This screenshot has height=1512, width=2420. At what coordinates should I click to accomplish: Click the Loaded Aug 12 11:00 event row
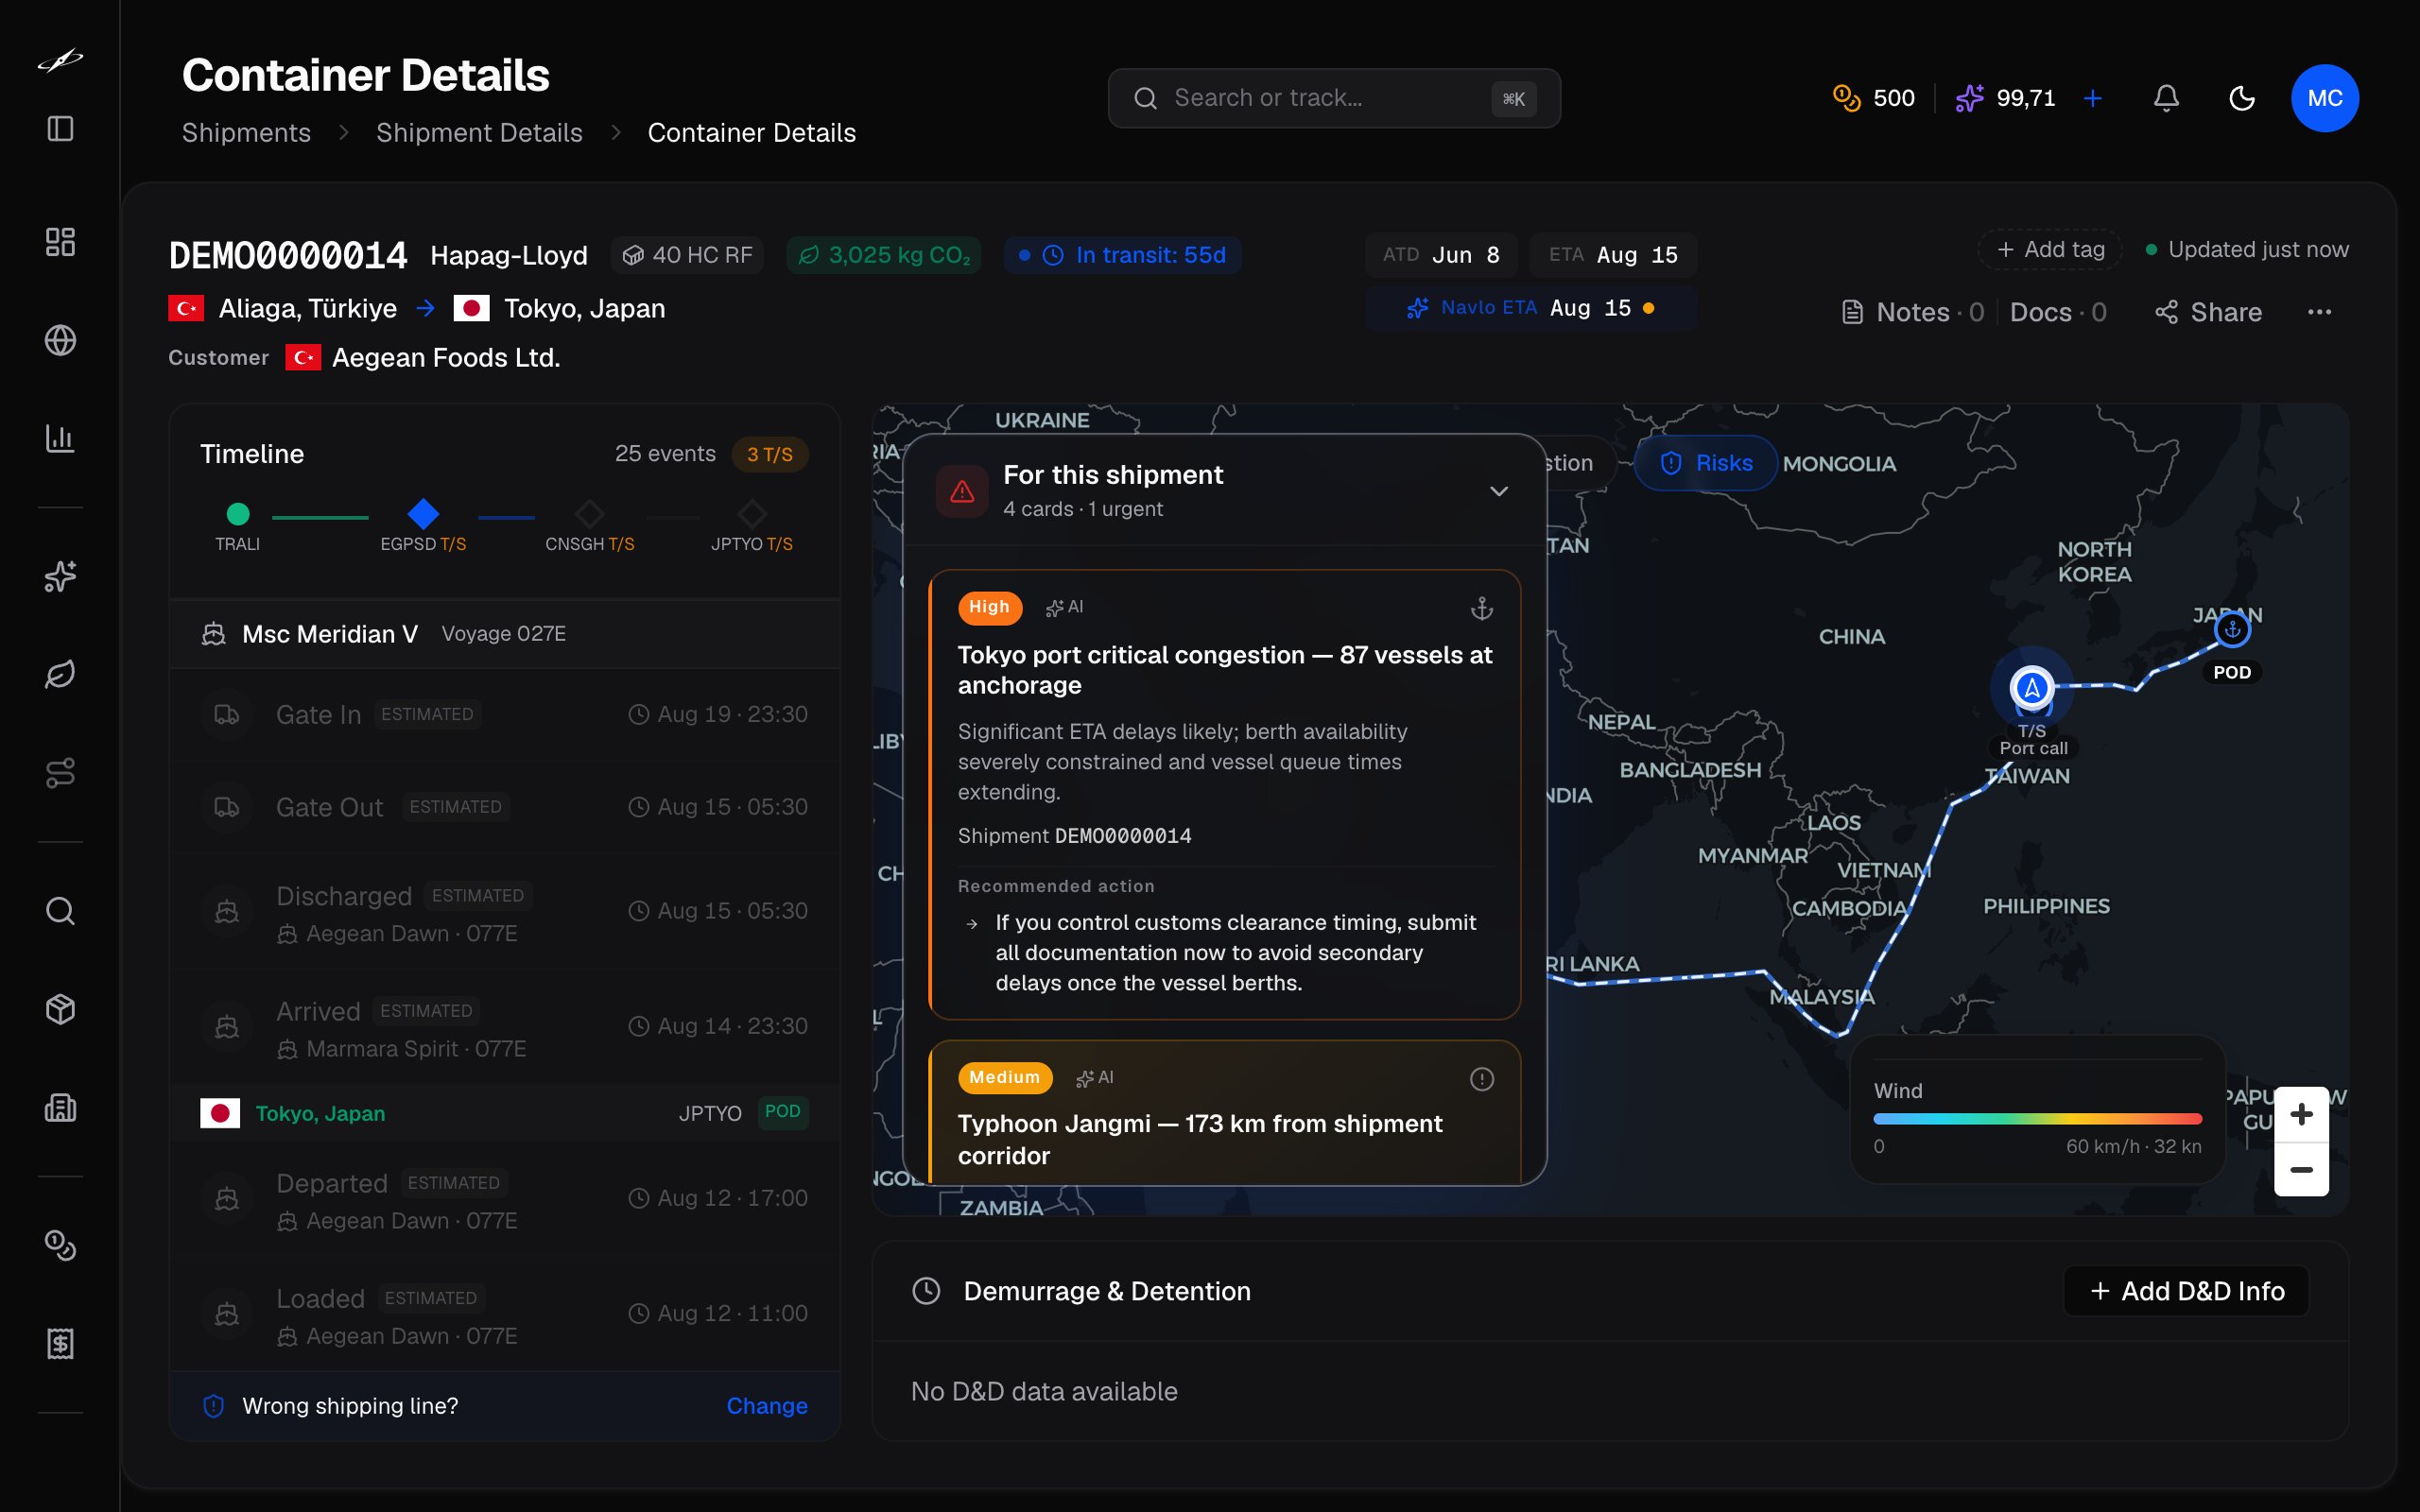[505, 1314]
